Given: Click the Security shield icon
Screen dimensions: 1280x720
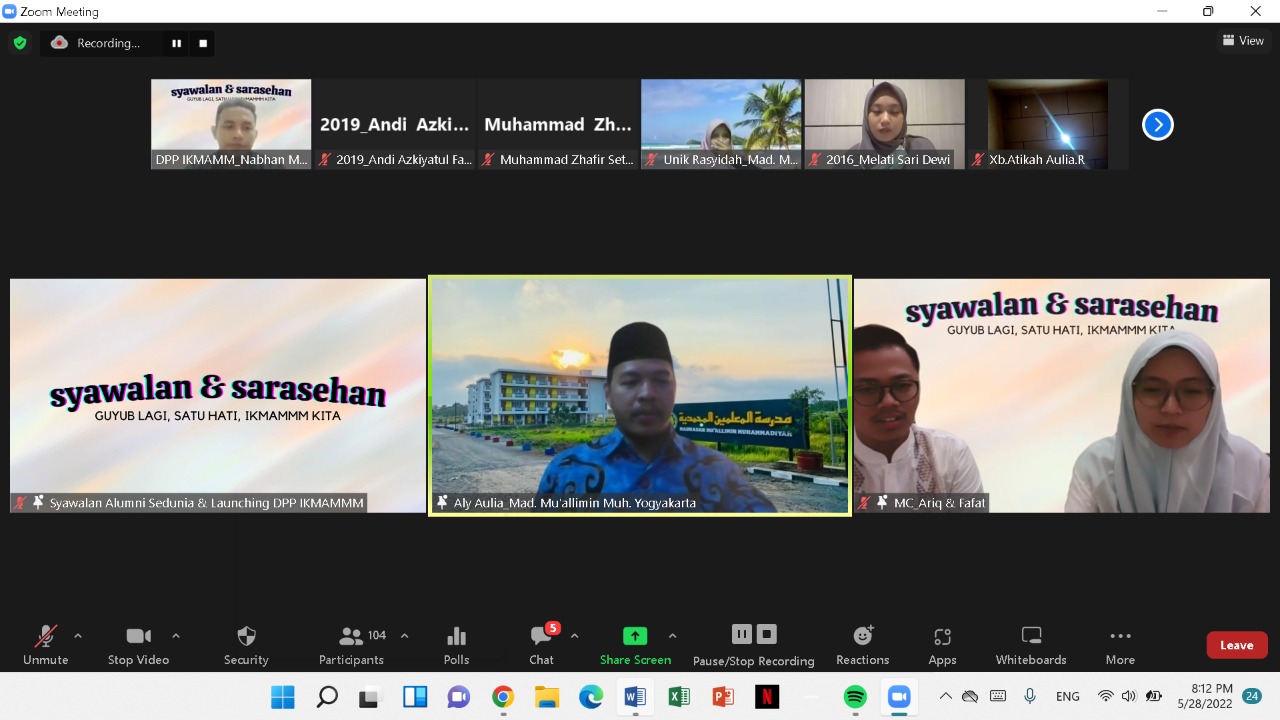Looking at the screenshot, I should [246, 636].
